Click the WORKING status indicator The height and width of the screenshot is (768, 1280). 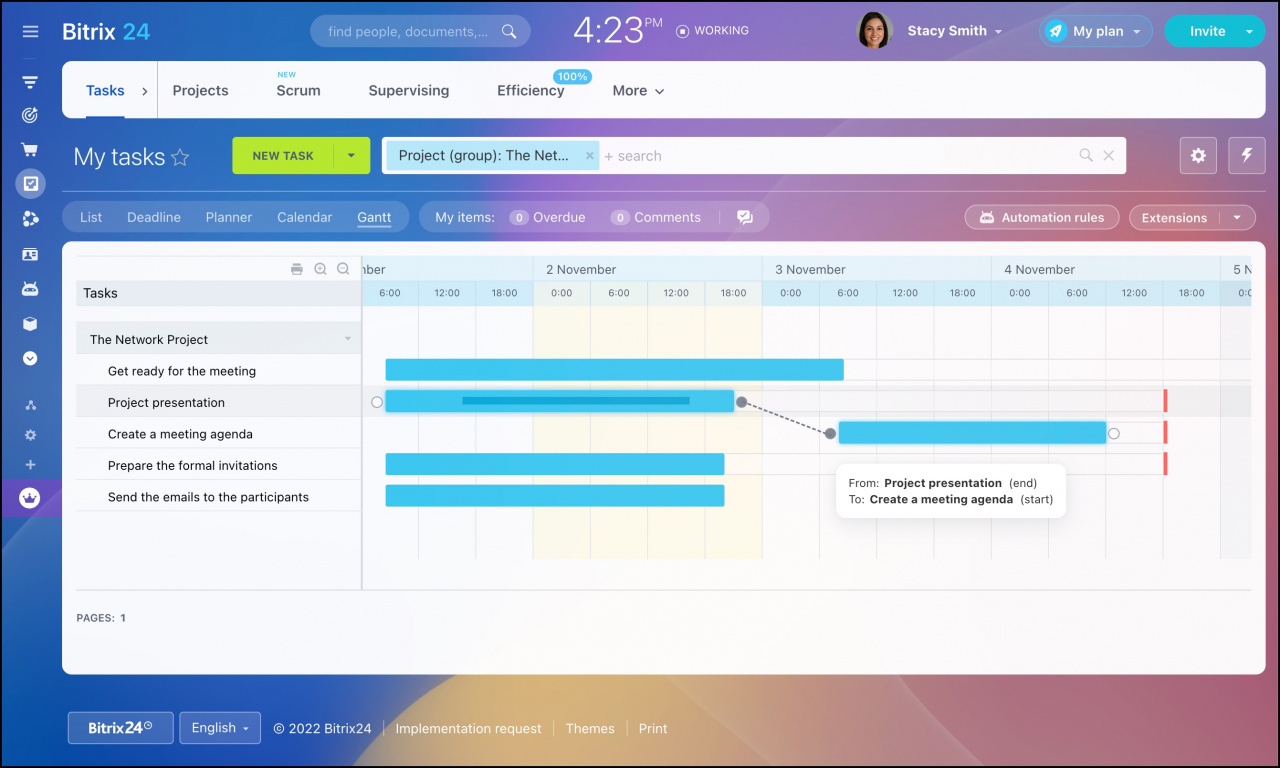pyautogui.click(x=712, y=31)
